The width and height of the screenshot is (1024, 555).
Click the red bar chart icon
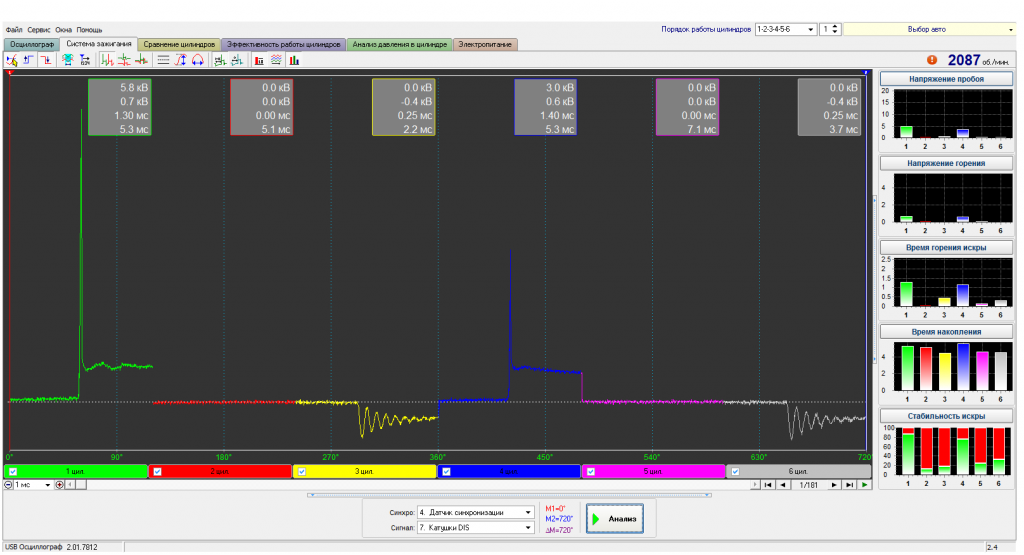point(259,60)
